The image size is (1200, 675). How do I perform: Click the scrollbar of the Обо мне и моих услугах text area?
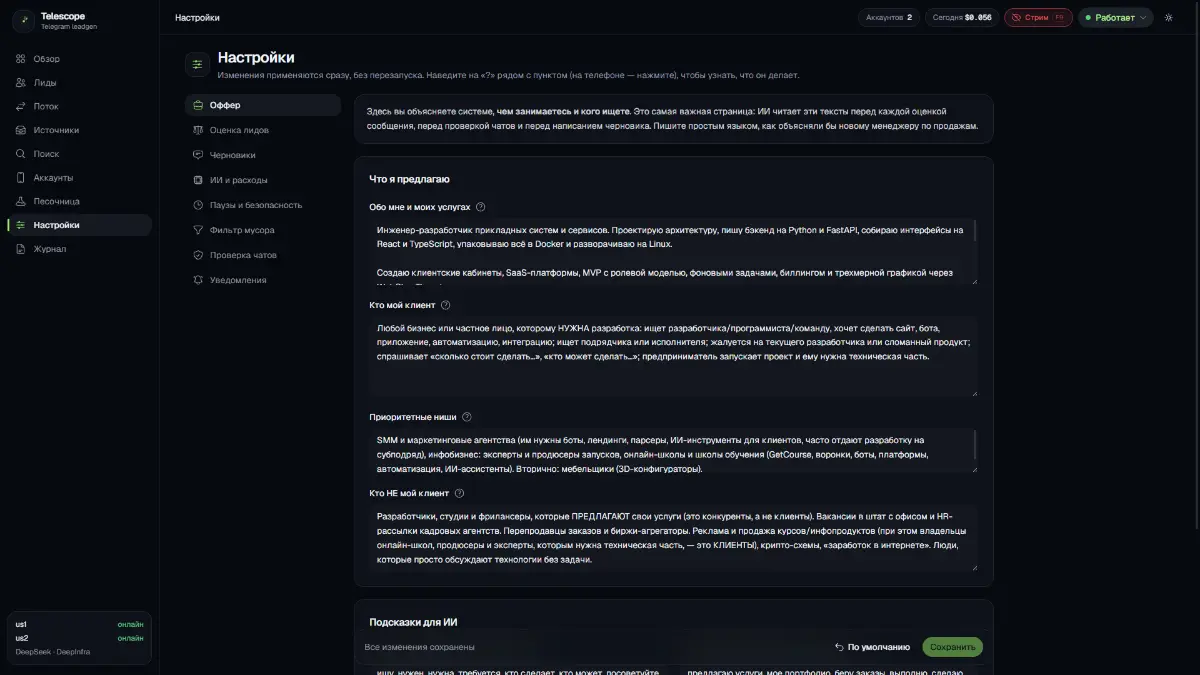click(x=975, y=232)
